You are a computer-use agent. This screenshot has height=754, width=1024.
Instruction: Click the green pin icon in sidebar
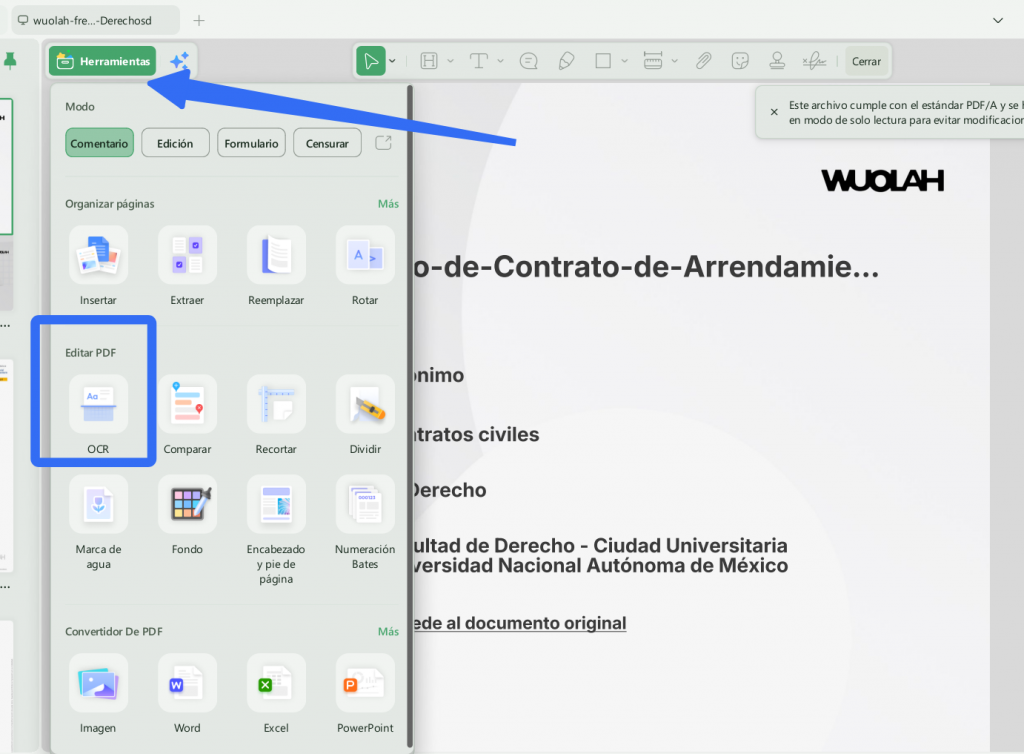(x=10, y=61)
